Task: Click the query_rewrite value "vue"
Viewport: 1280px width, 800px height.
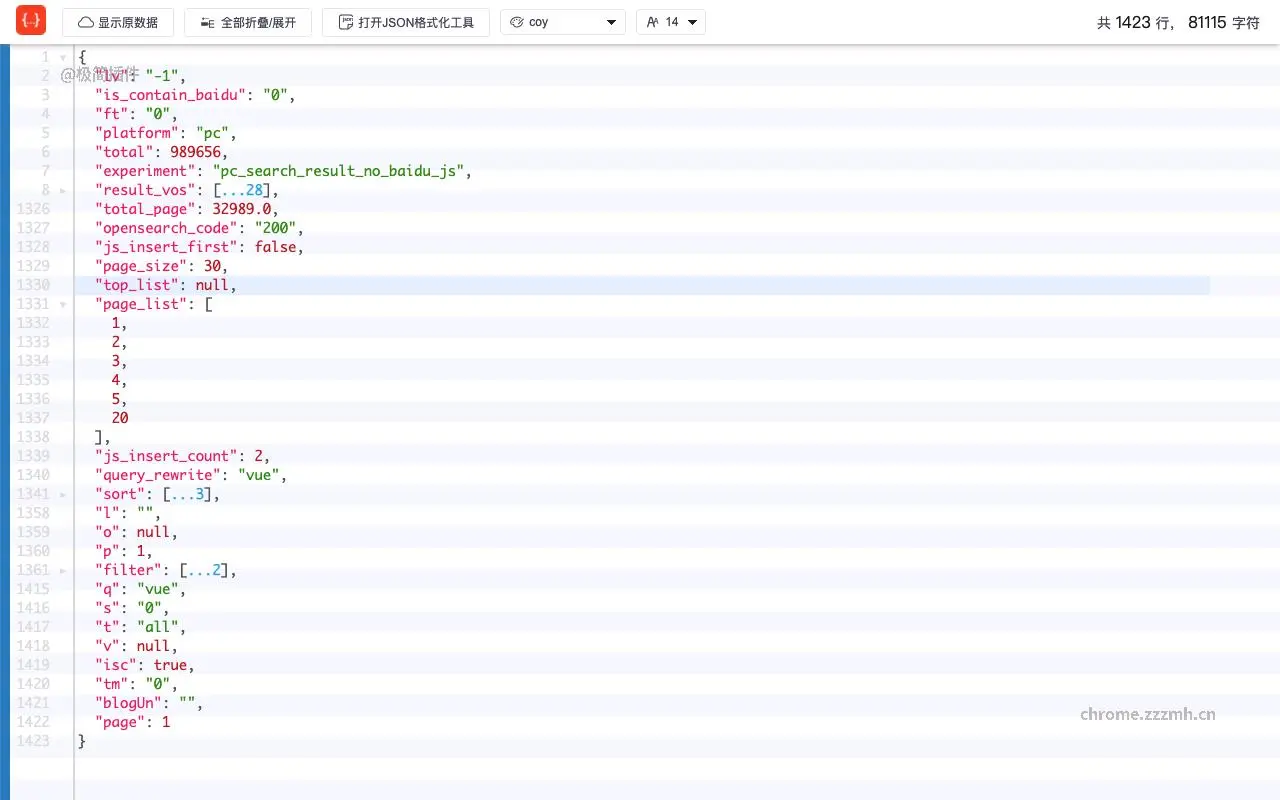Action: tap(258, 475)
